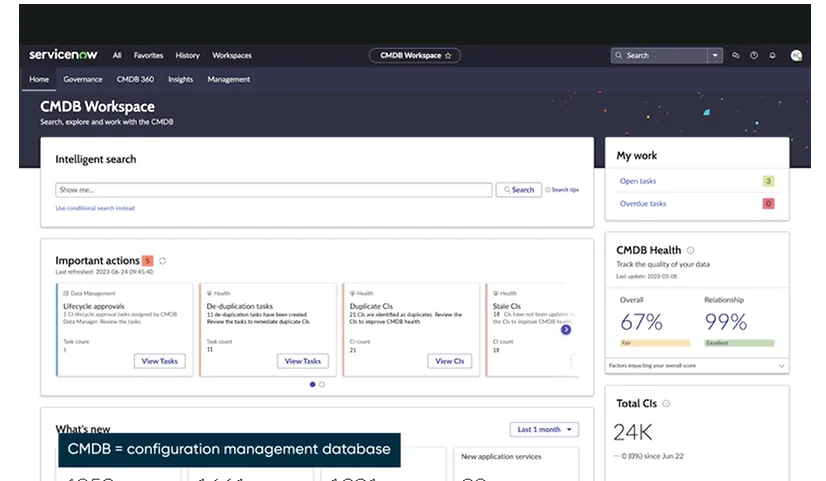
Task: Open the notifications bell
Action: [772, 56]
